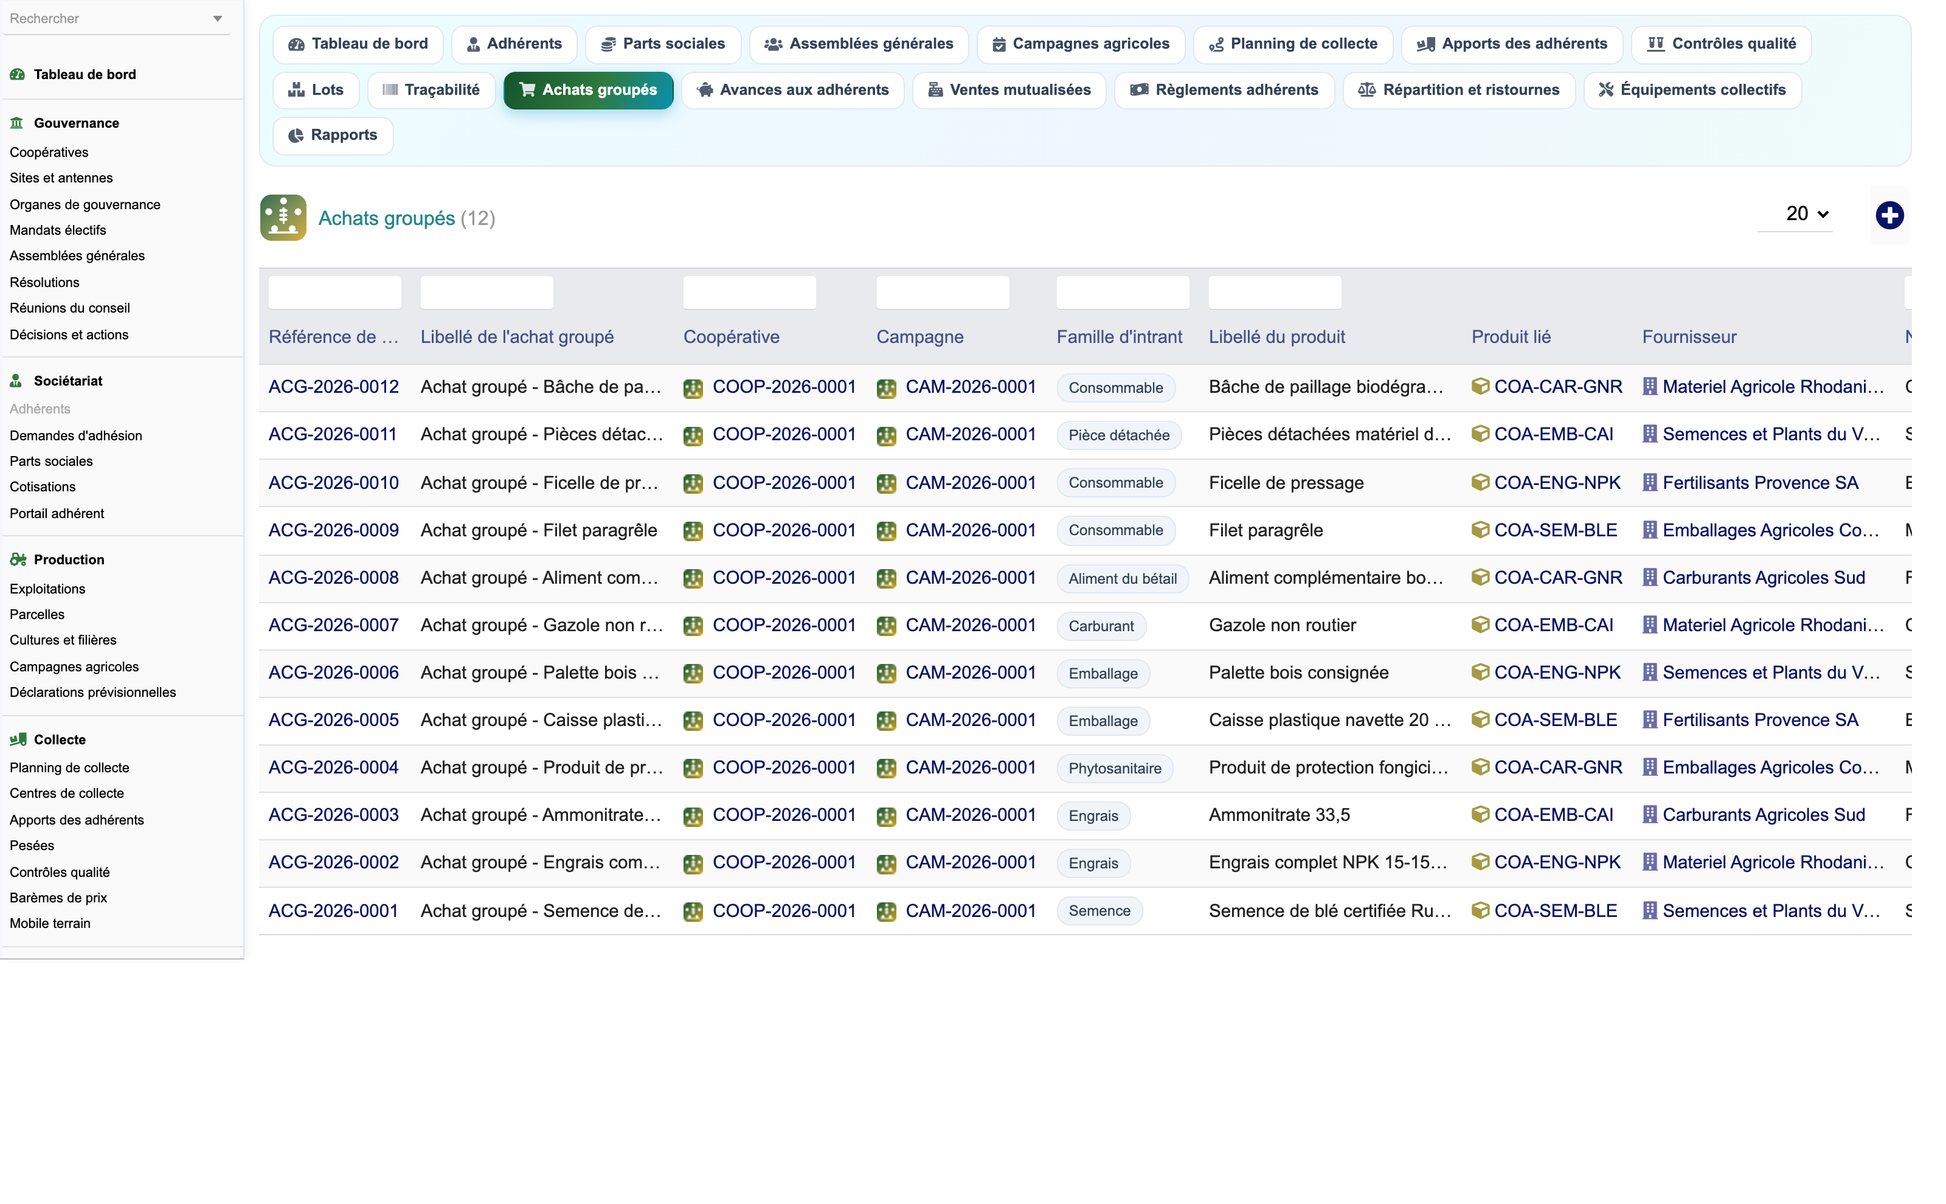Open the Campagnes agricoles tab
Image resolution: width=1946 pixels, height=1204 pixels.
tap(1081, 44)
